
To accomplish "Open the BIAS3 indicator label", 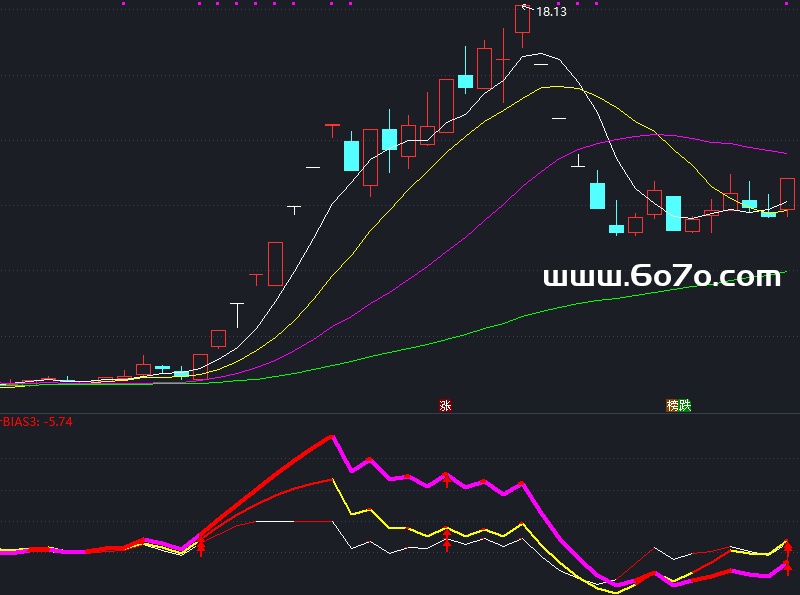I will (x=37, y=422).
